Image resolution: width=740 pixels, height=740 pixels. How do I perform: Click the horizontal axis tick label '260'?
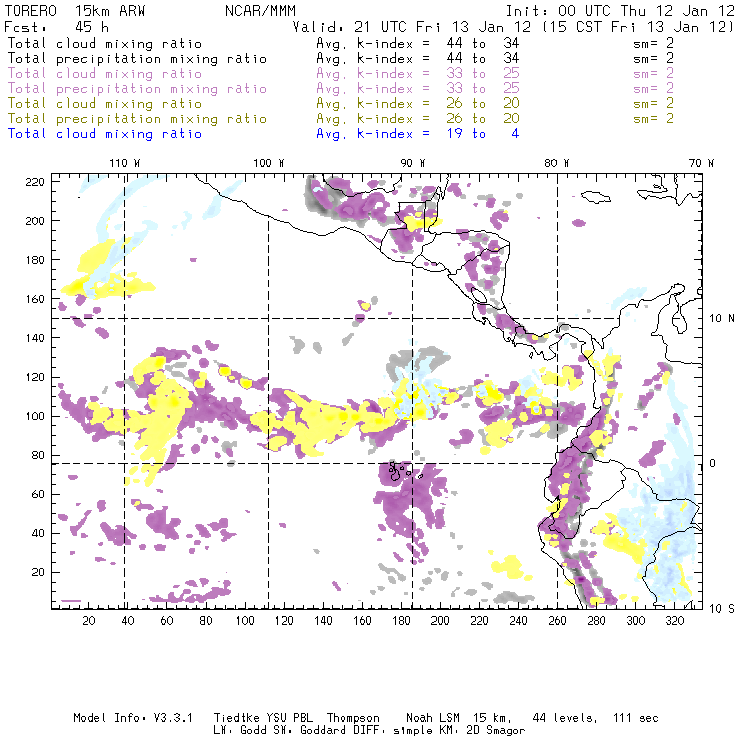tap(557, 621)
